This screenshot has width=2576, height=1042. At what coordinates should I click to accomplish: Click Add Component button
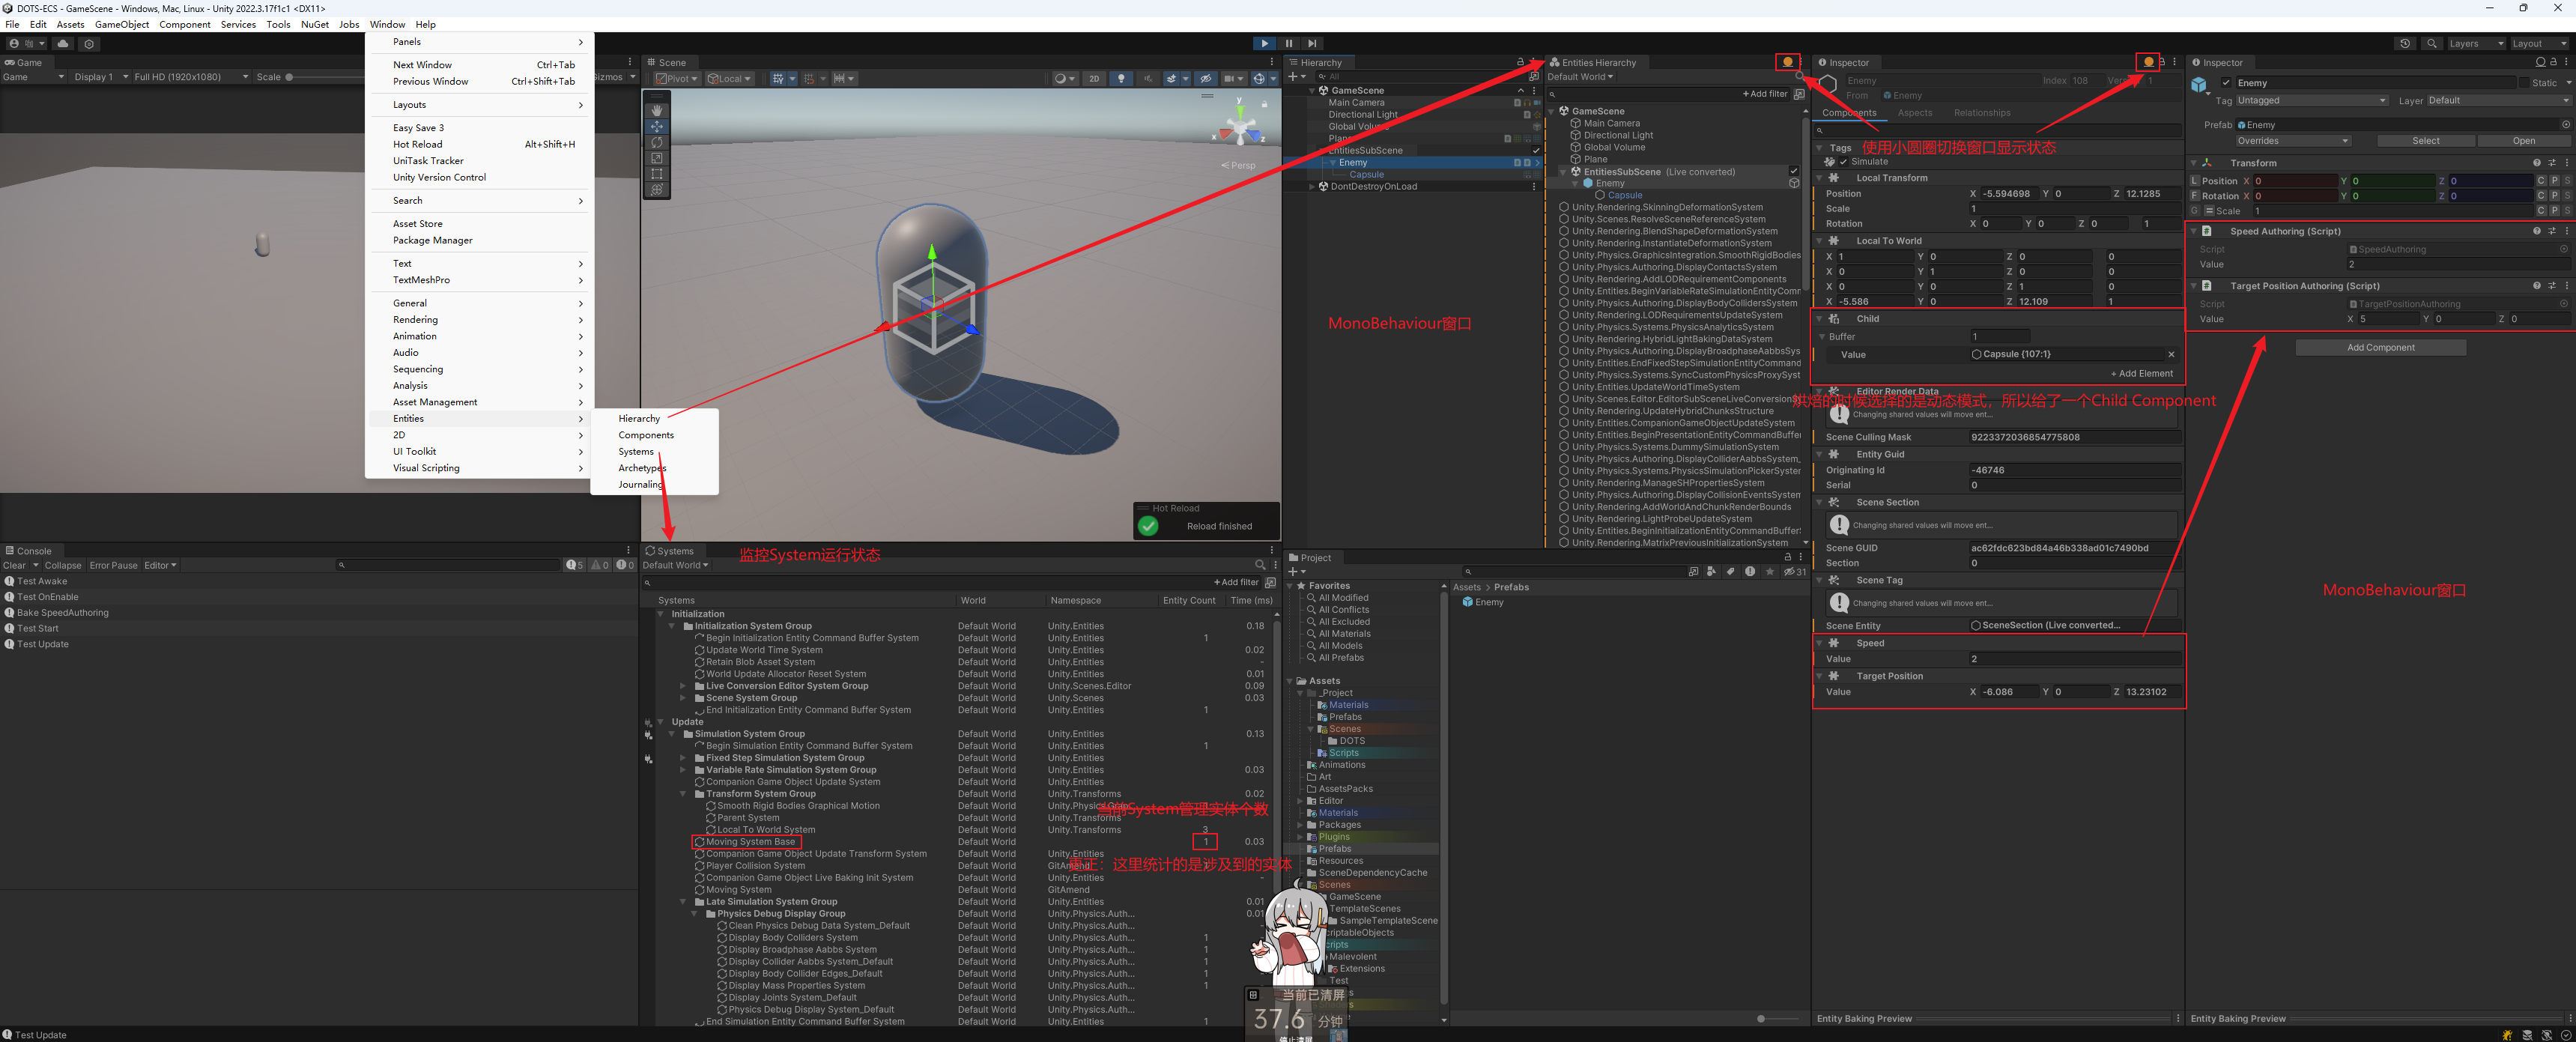click(2380, 348)
